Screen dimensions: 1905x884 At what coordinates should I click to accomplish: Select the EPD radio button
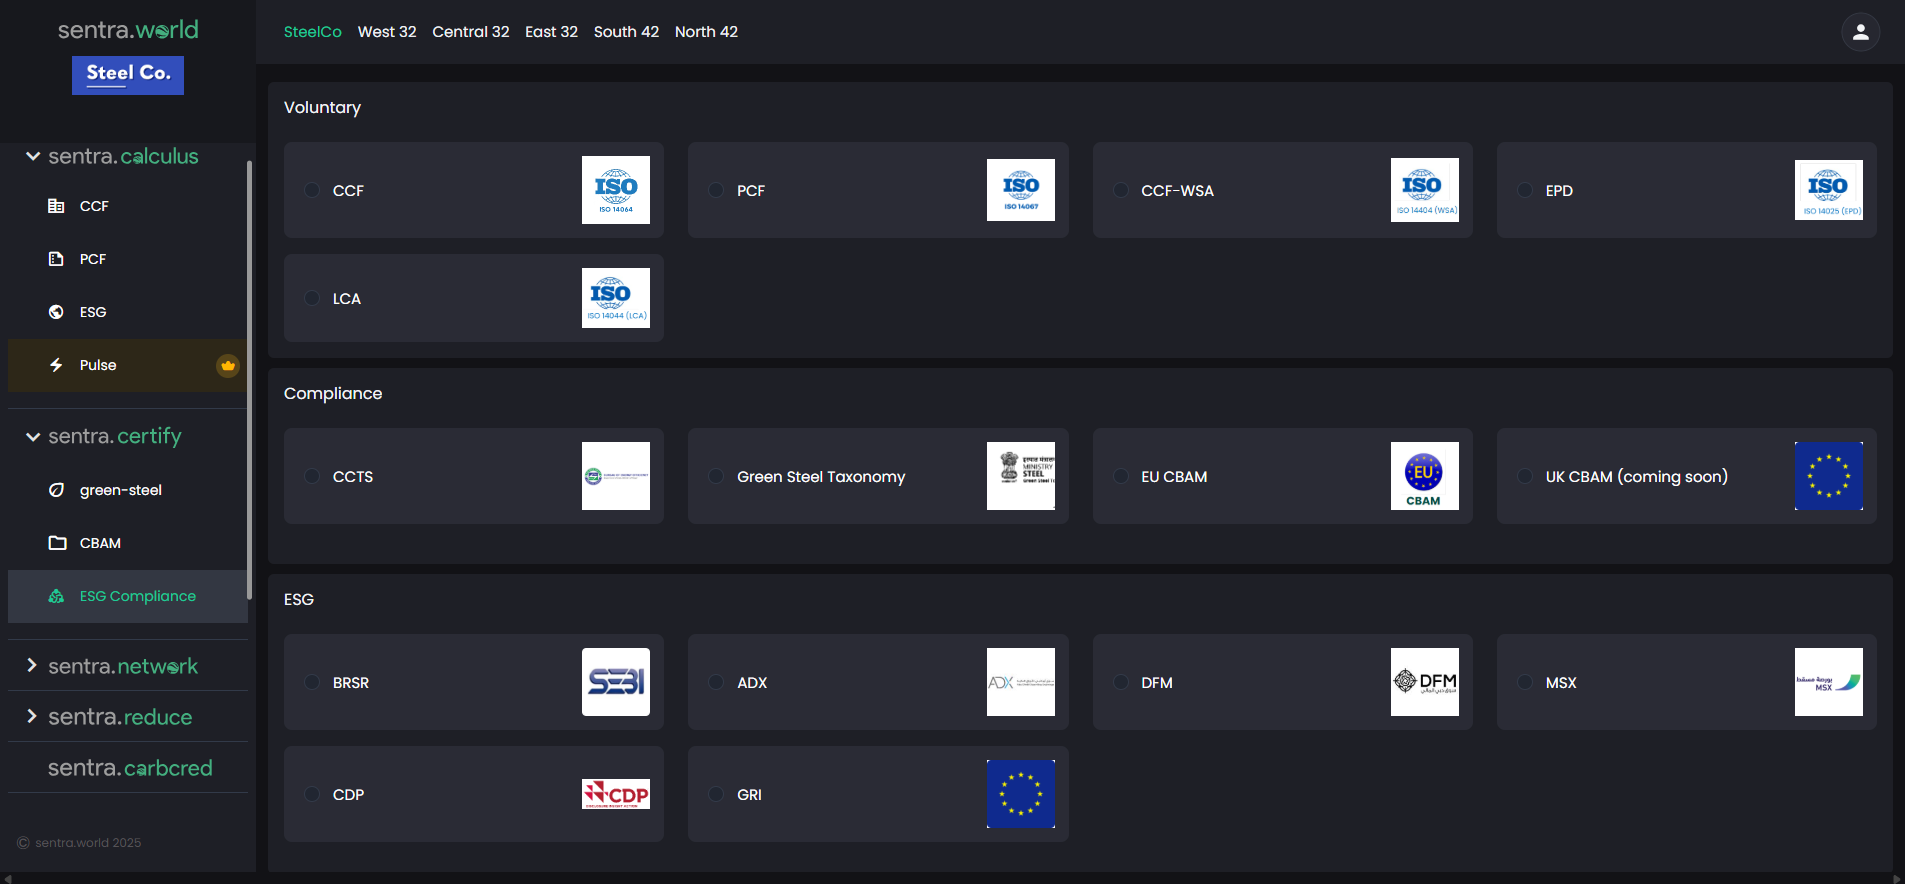[1525, 190]
